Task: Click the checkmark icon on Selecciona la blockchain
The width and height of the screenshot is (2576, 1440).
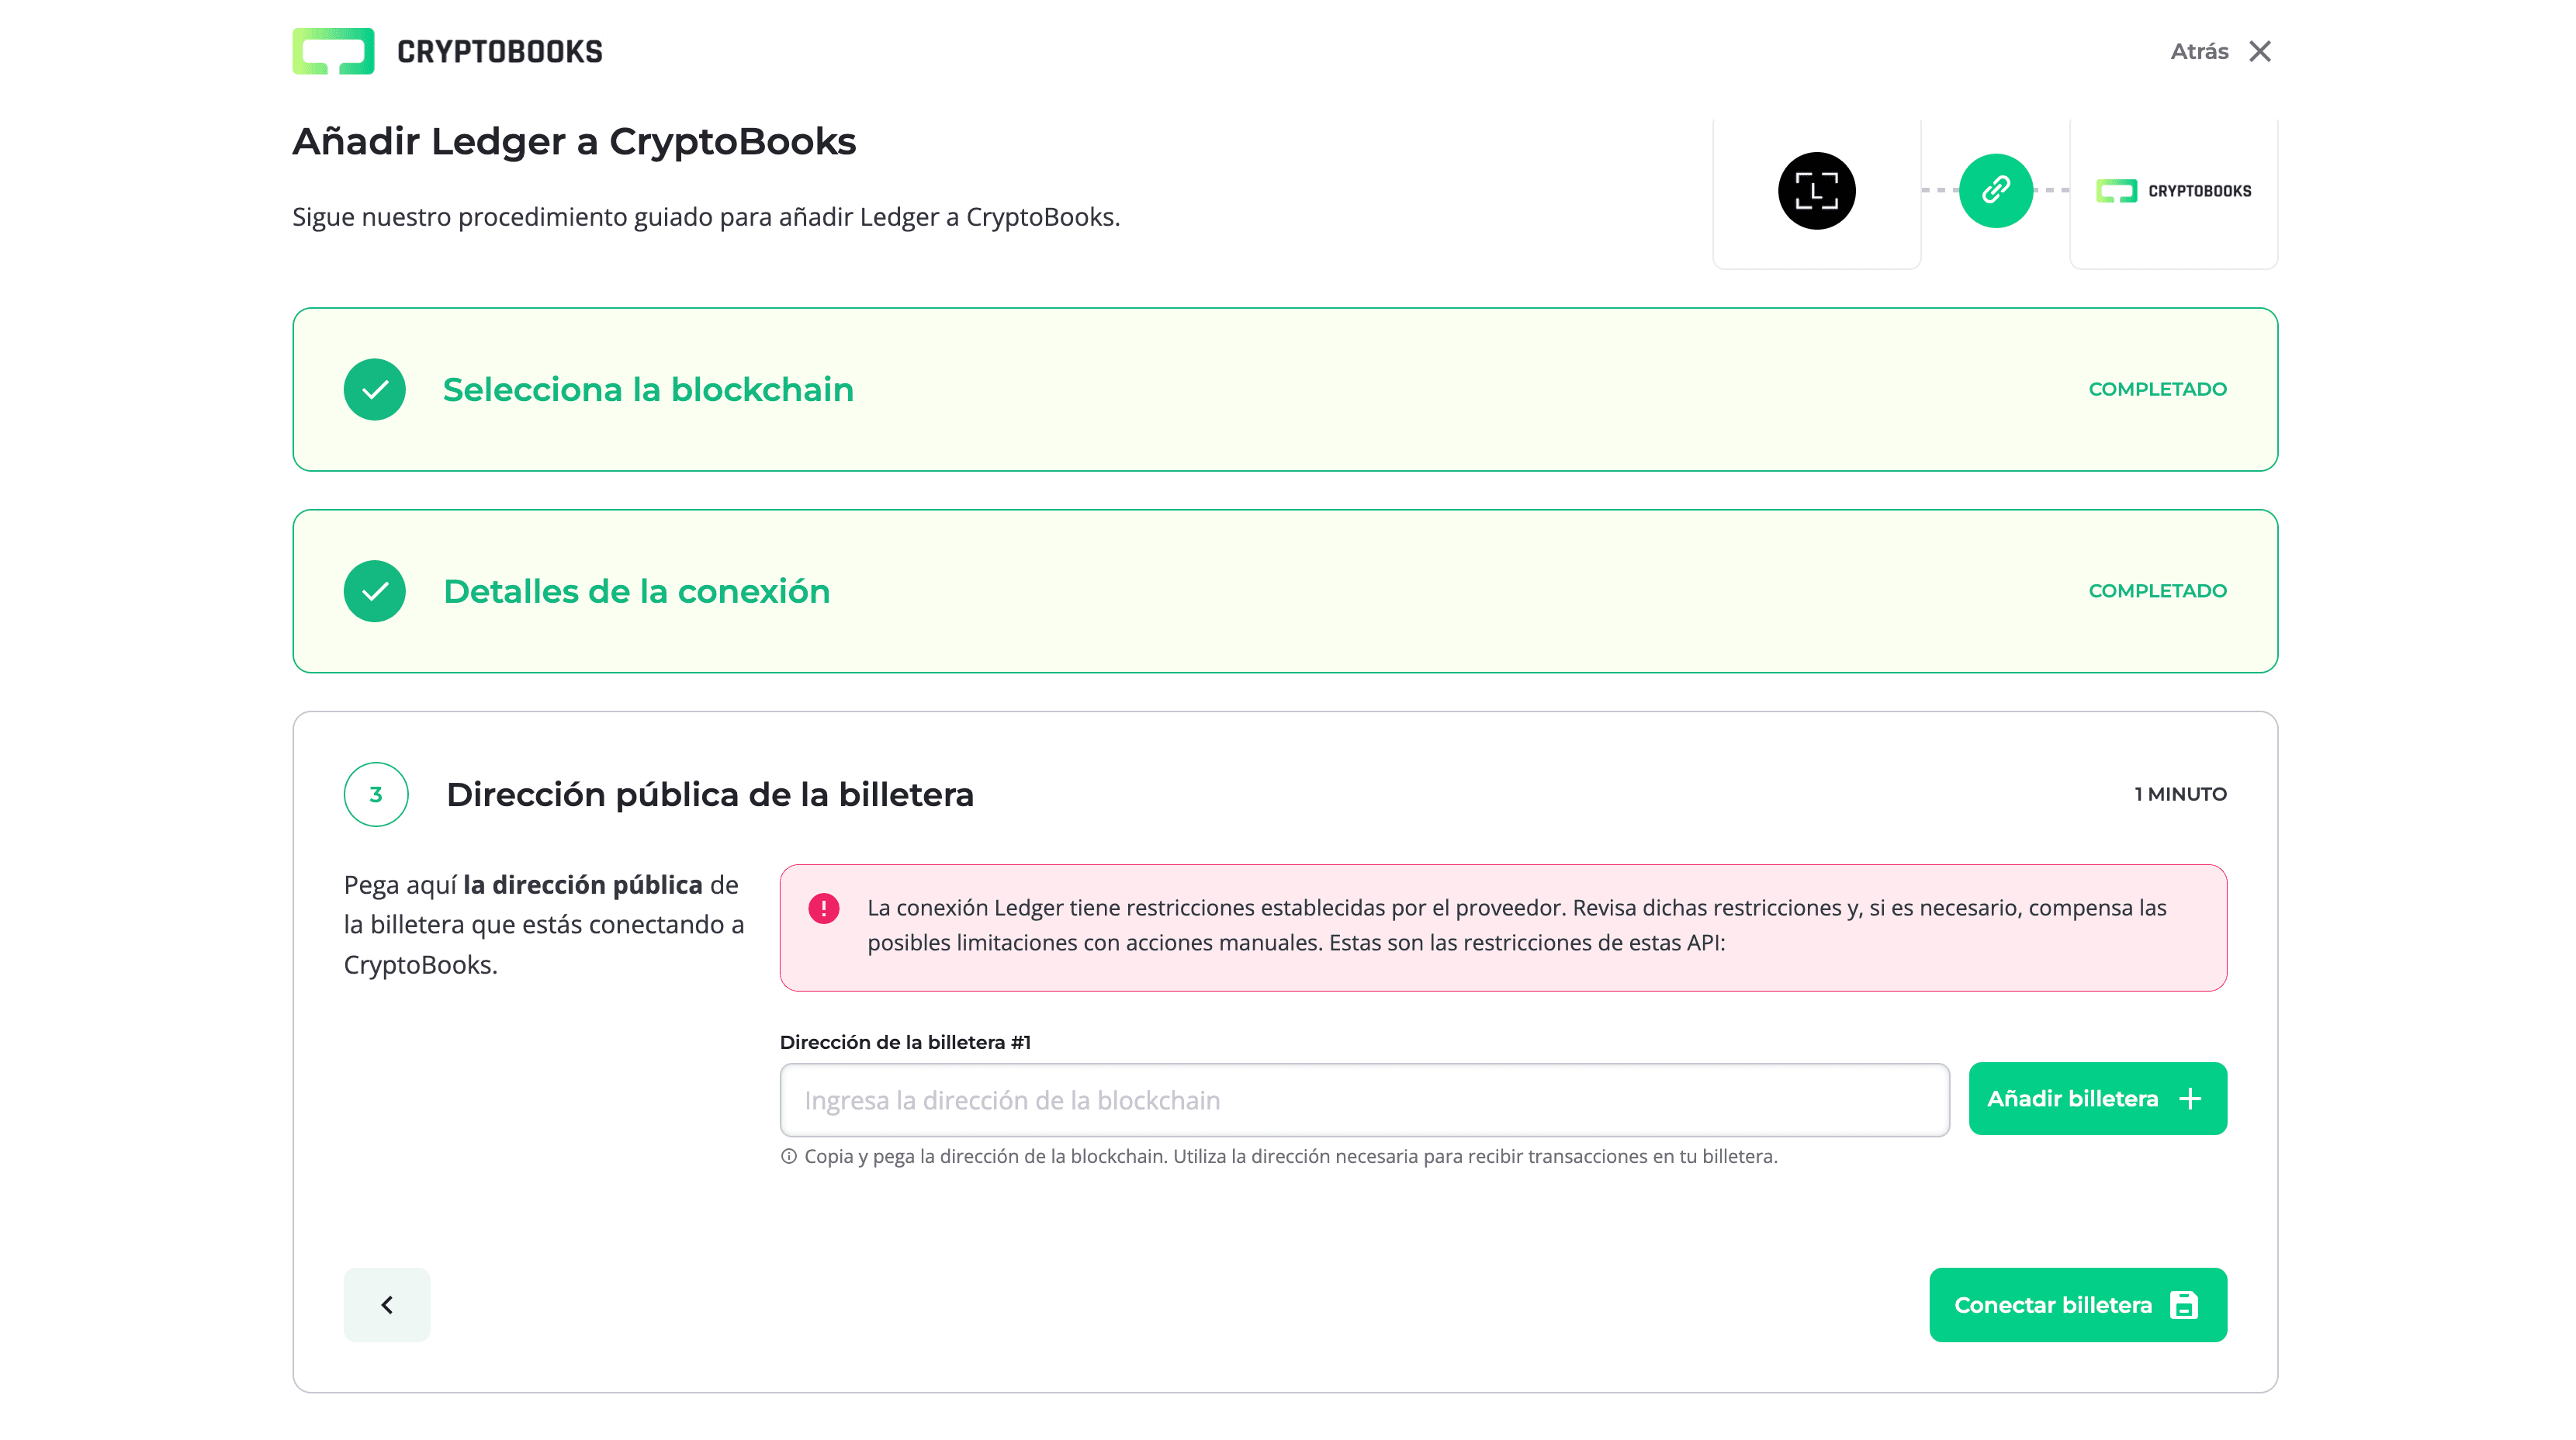Action: (x=375, y=389)
